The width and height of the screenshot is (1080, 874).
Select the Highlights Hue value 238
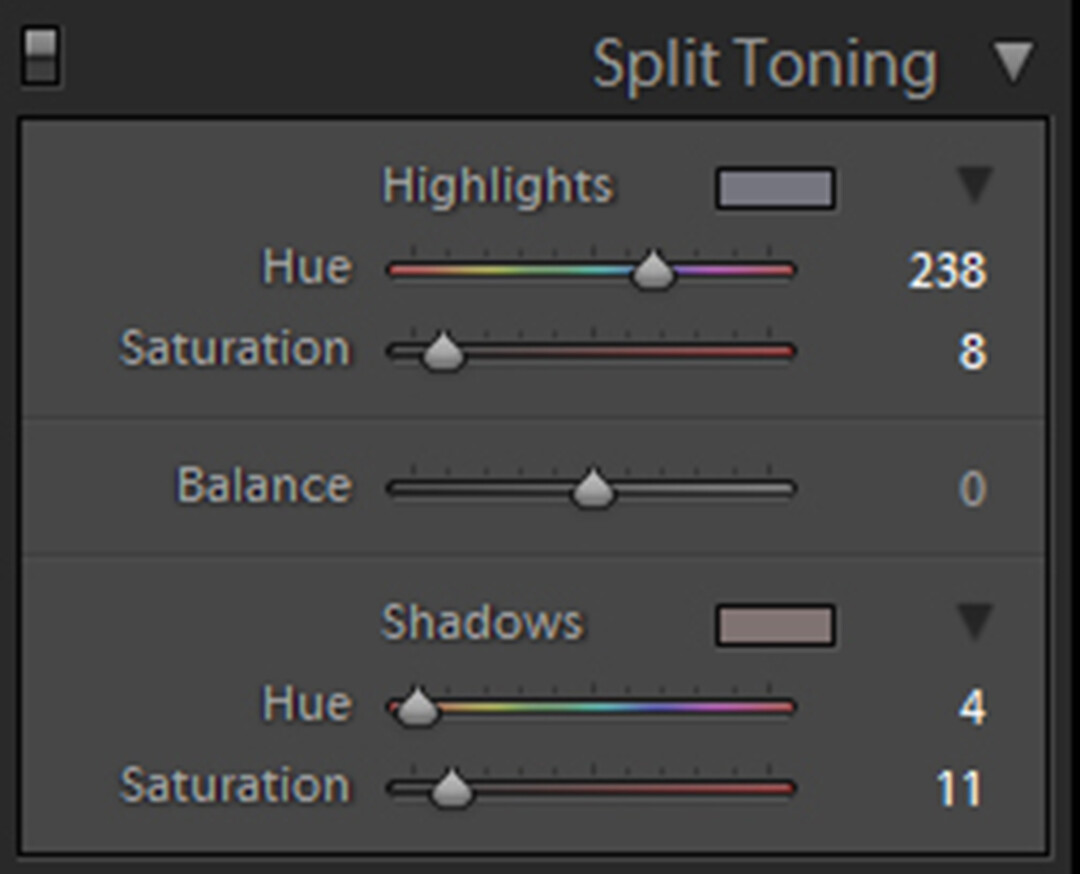(x=947, y=271)
